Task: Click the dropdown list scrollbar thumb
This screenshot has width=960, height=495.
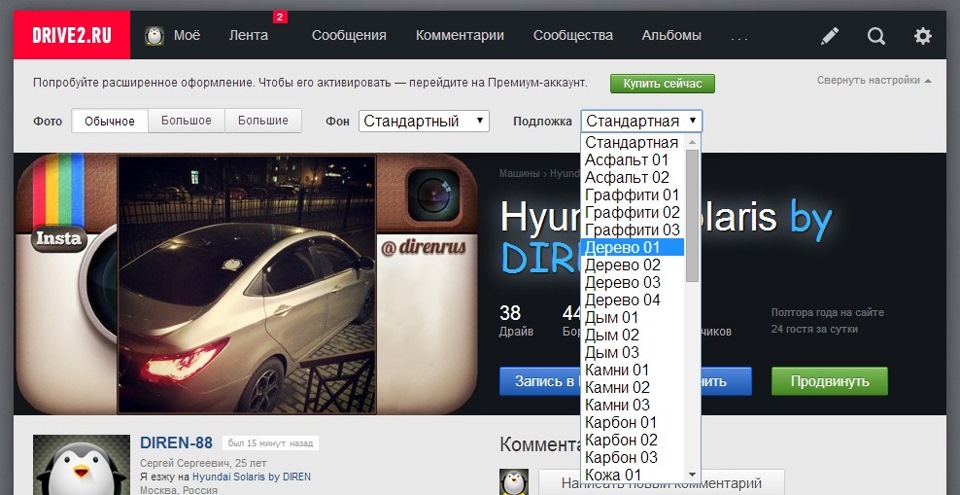Action: pyautogui.click(x=692, y=216)
